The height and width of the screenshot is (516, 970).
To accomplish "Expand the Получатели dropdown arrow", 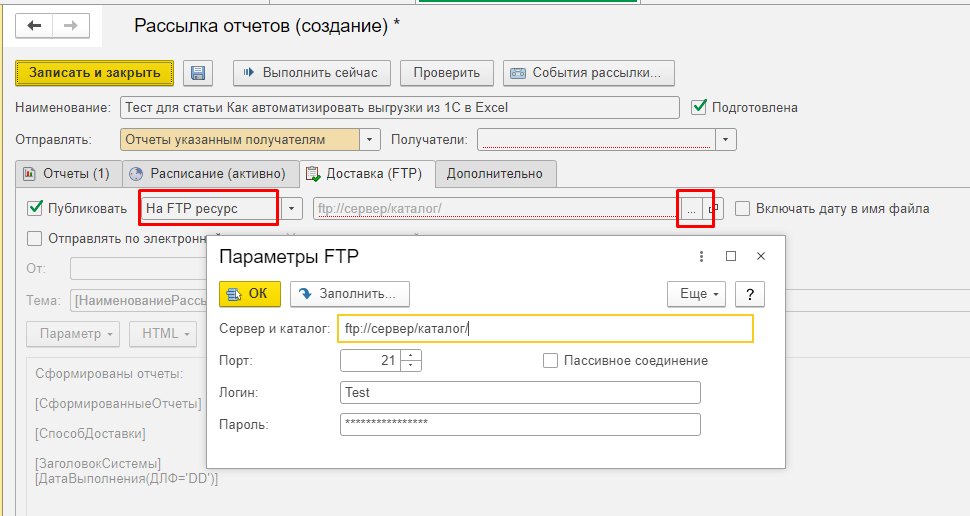I will tap(726, 140).
